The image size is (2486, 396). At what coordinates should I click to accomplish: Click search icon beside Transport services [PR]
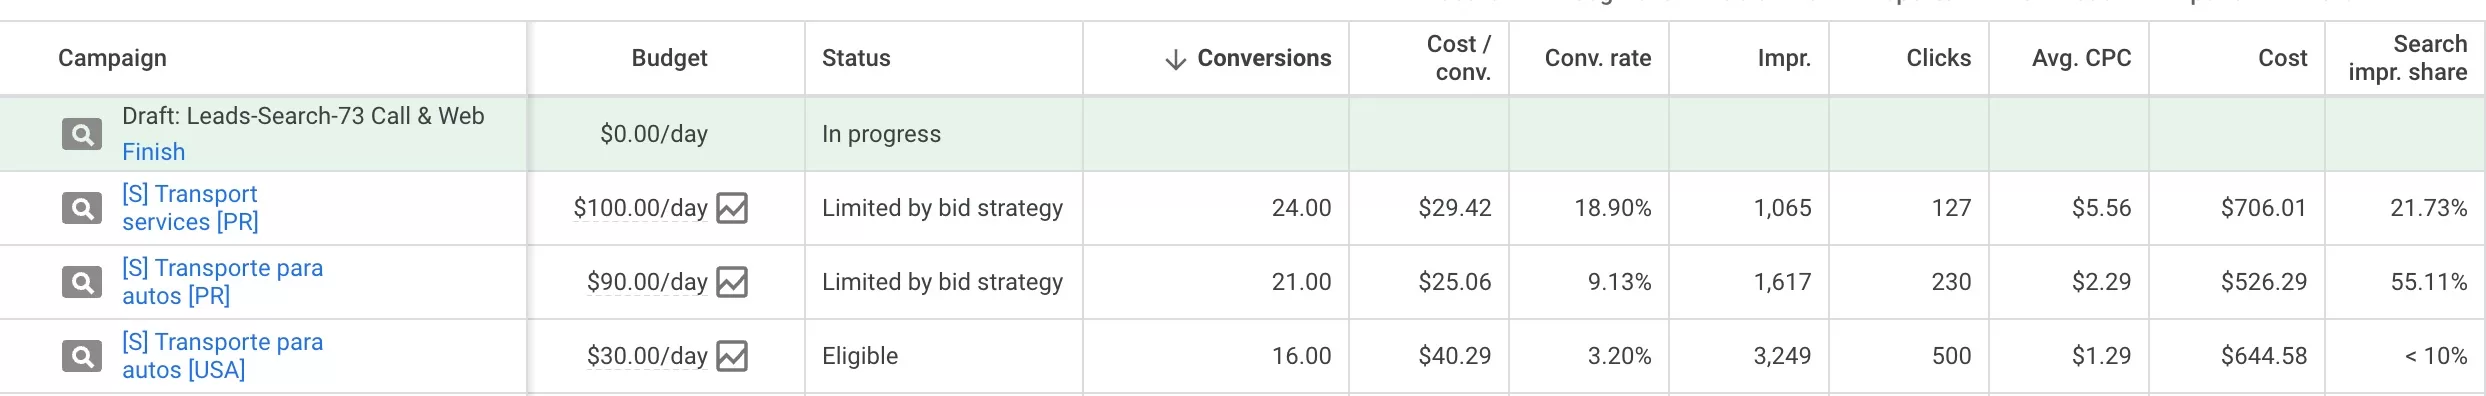[82, 208]
